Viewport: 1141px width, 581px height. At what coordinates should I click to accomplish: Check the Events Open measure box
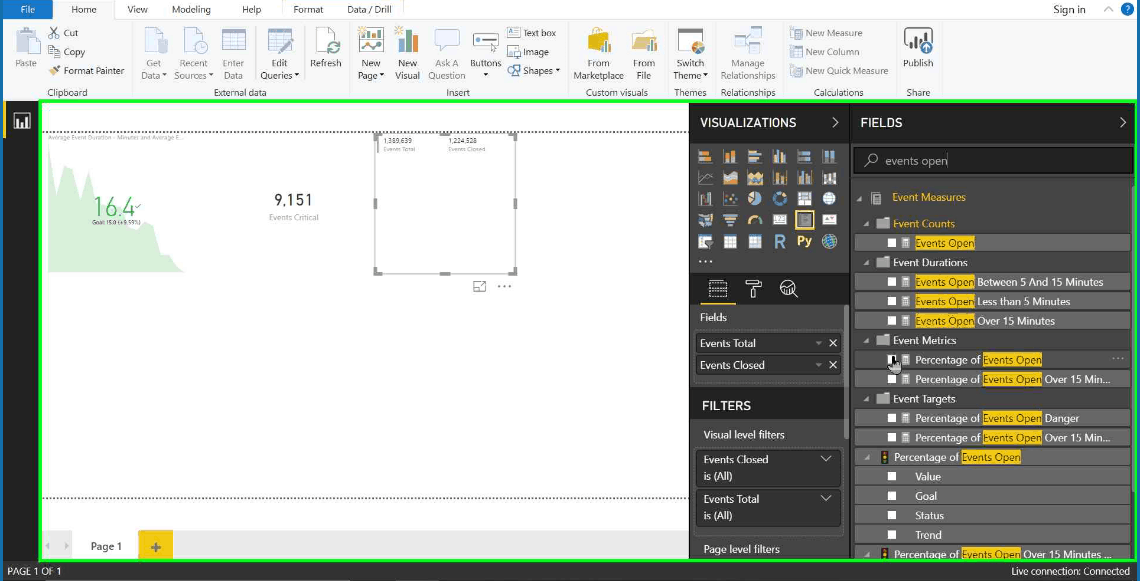click(x=892, y=243)
